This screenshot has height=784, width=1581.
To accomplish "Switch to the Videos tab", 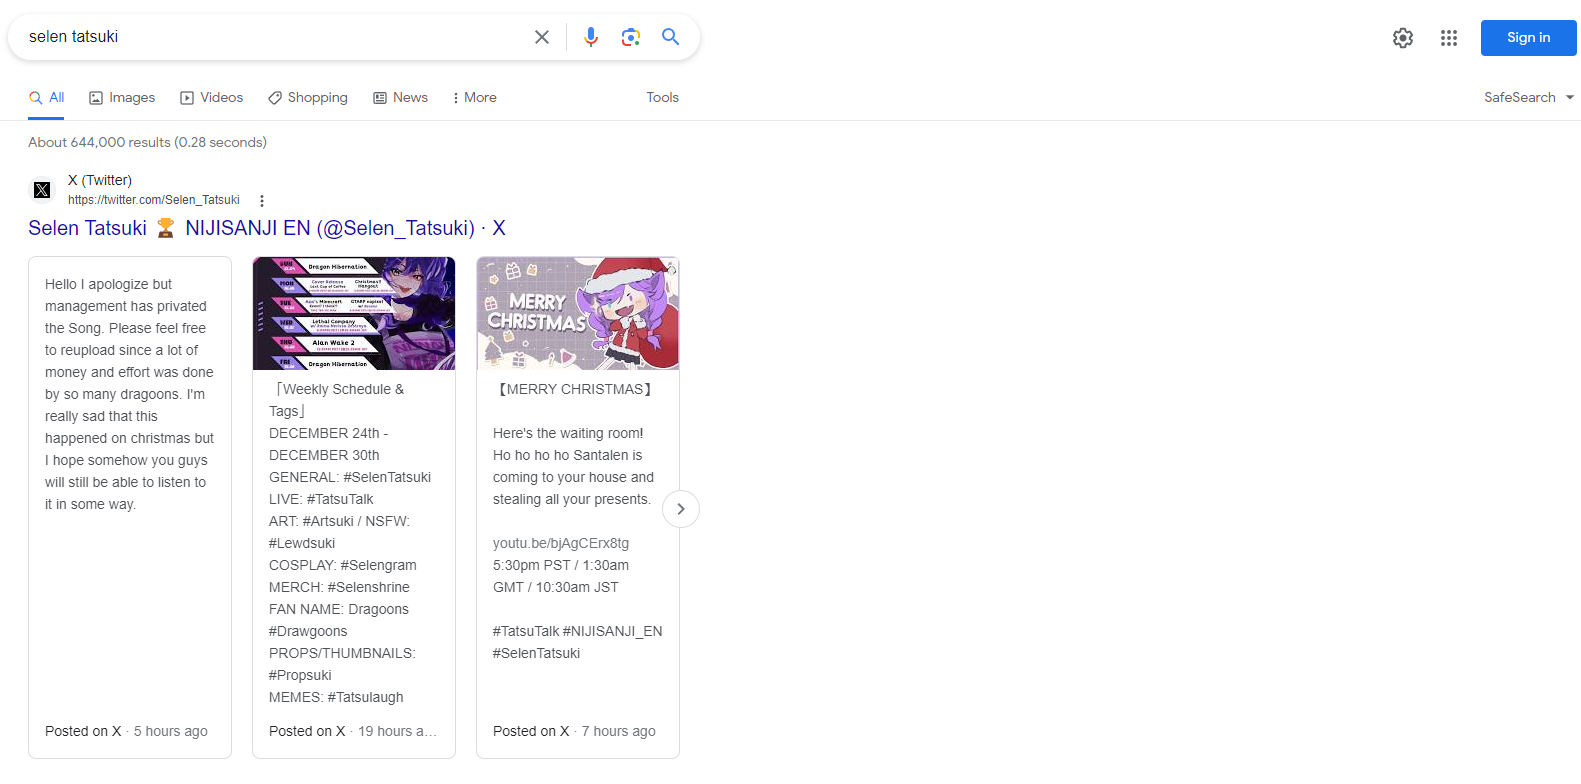I will pos(211,97).
